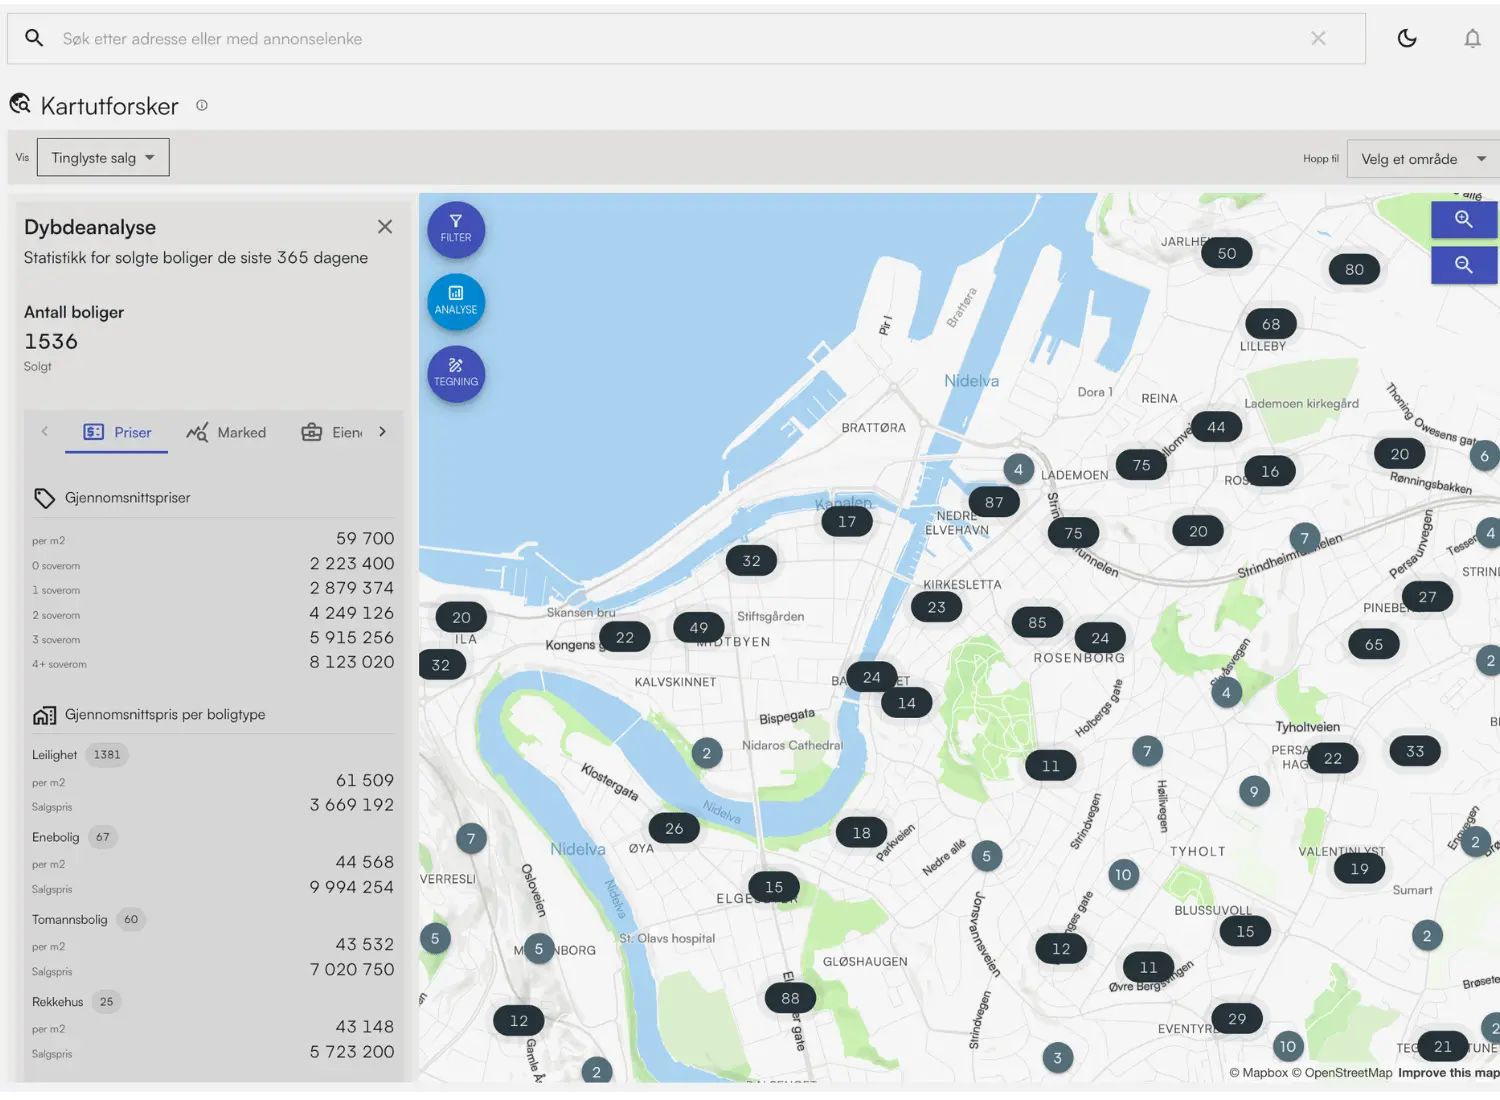
Task: Zoom out on the map
Action: [1463, 265]
